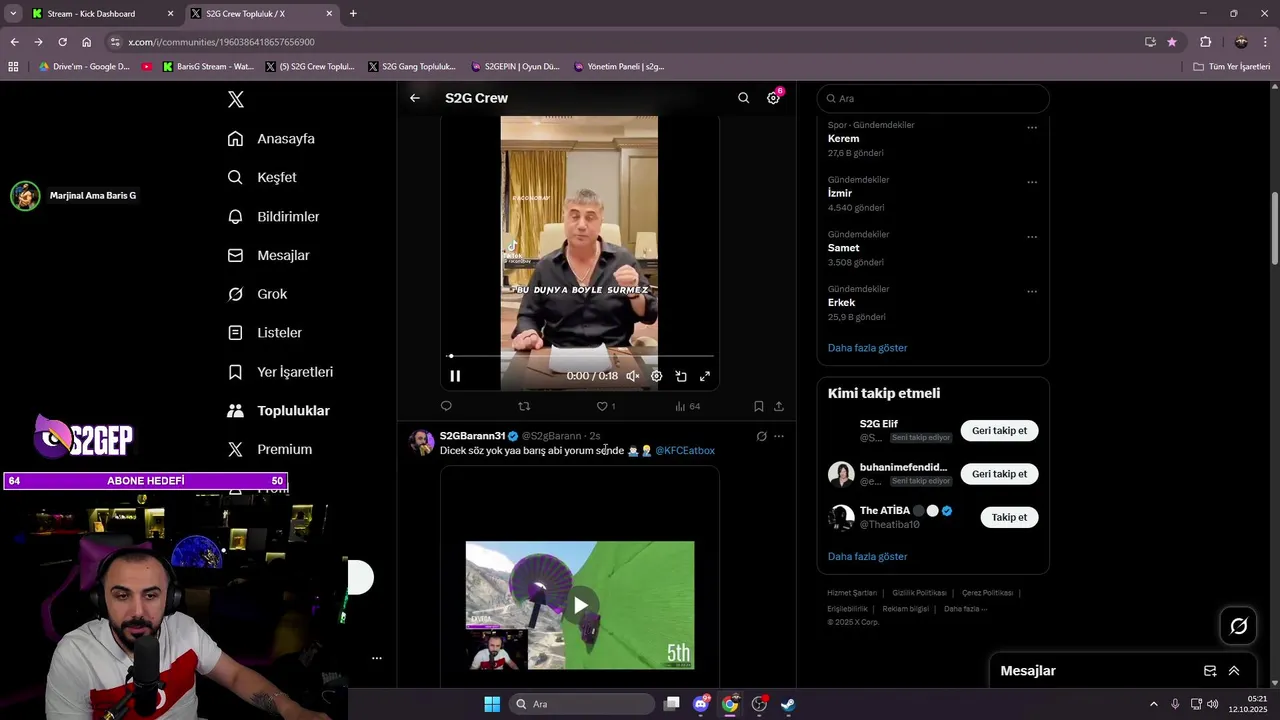1280x720 pixels.
Task: Unmute the video sound
Action: point(632,376)
